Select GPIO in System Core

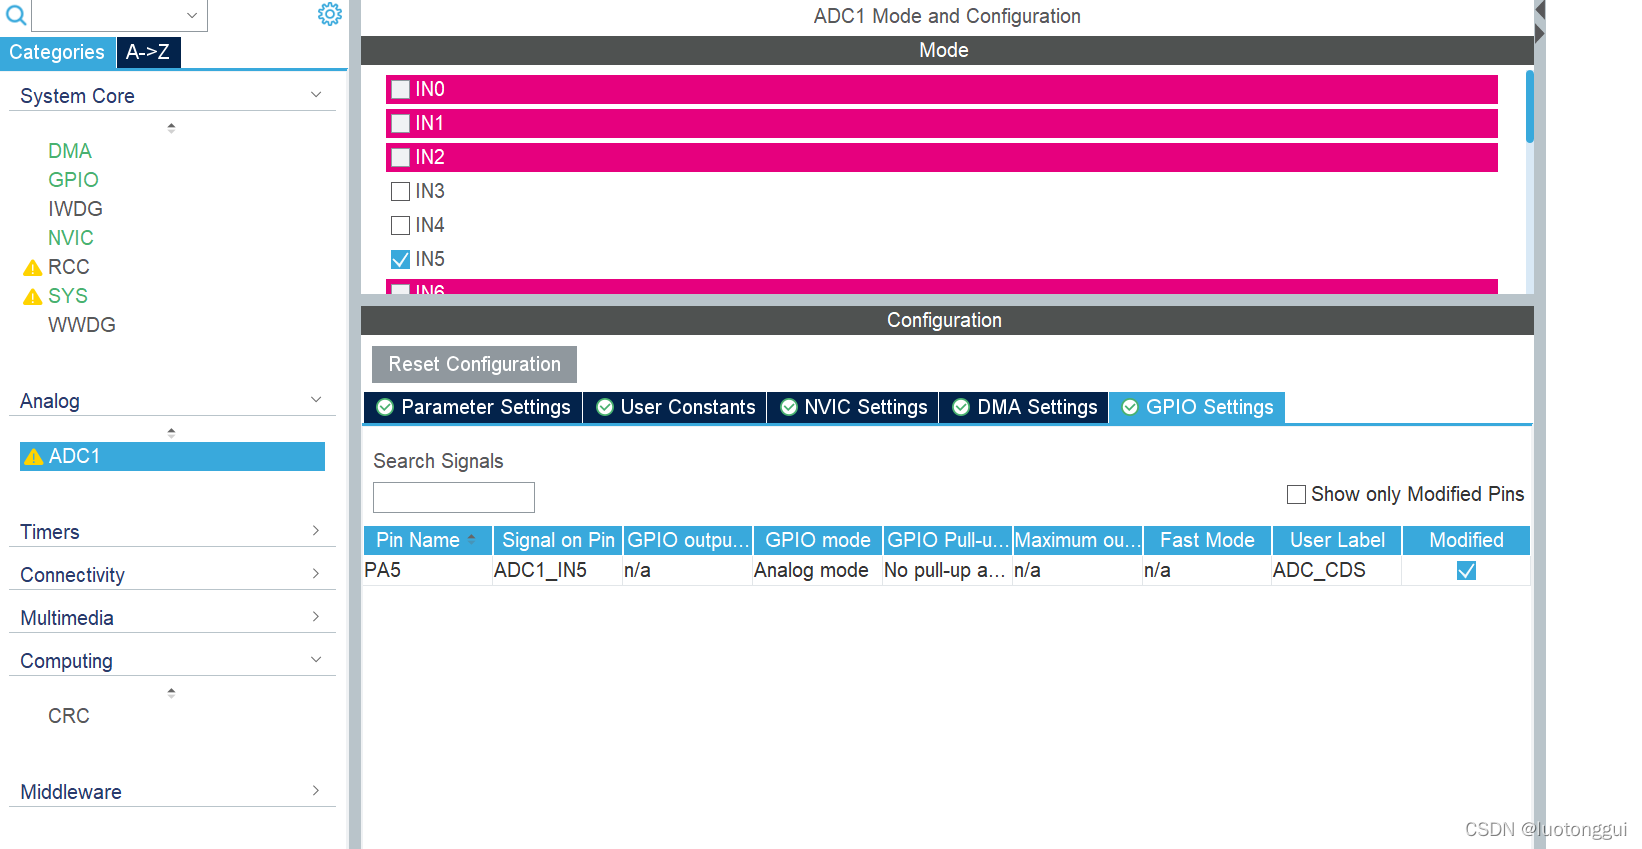tap(73, 180)
